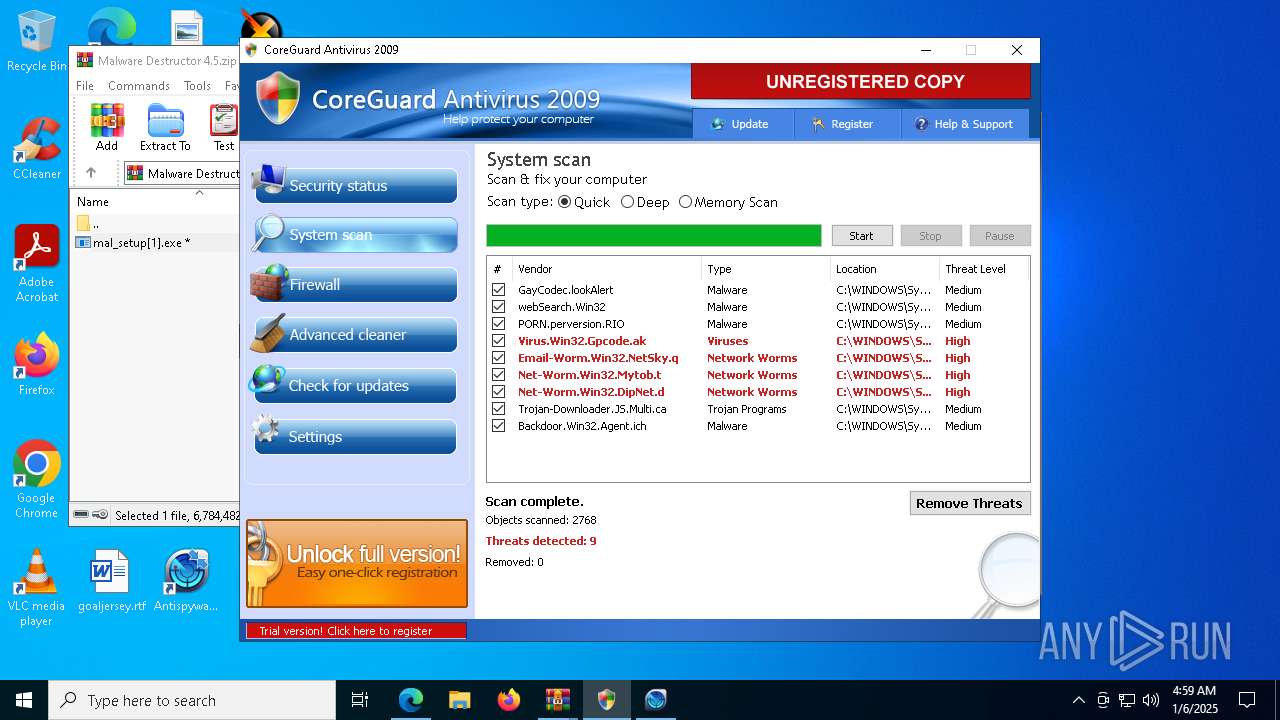Click the Threats detected: 9 text
Viewport: 1280px width, 720px height.
point(541,541)
